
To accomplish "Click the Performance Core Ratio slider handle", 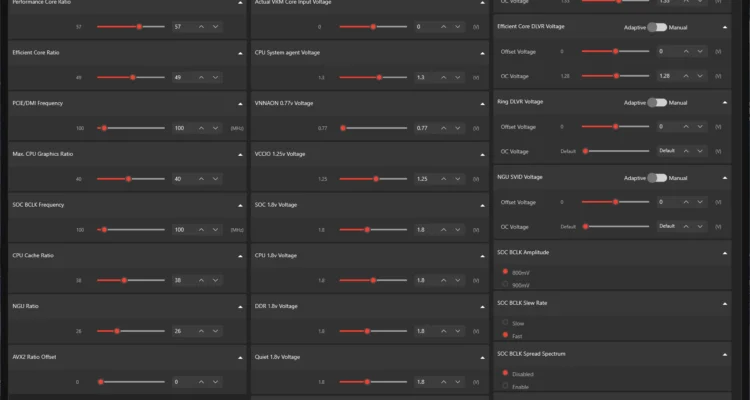I will coord(139,27).
